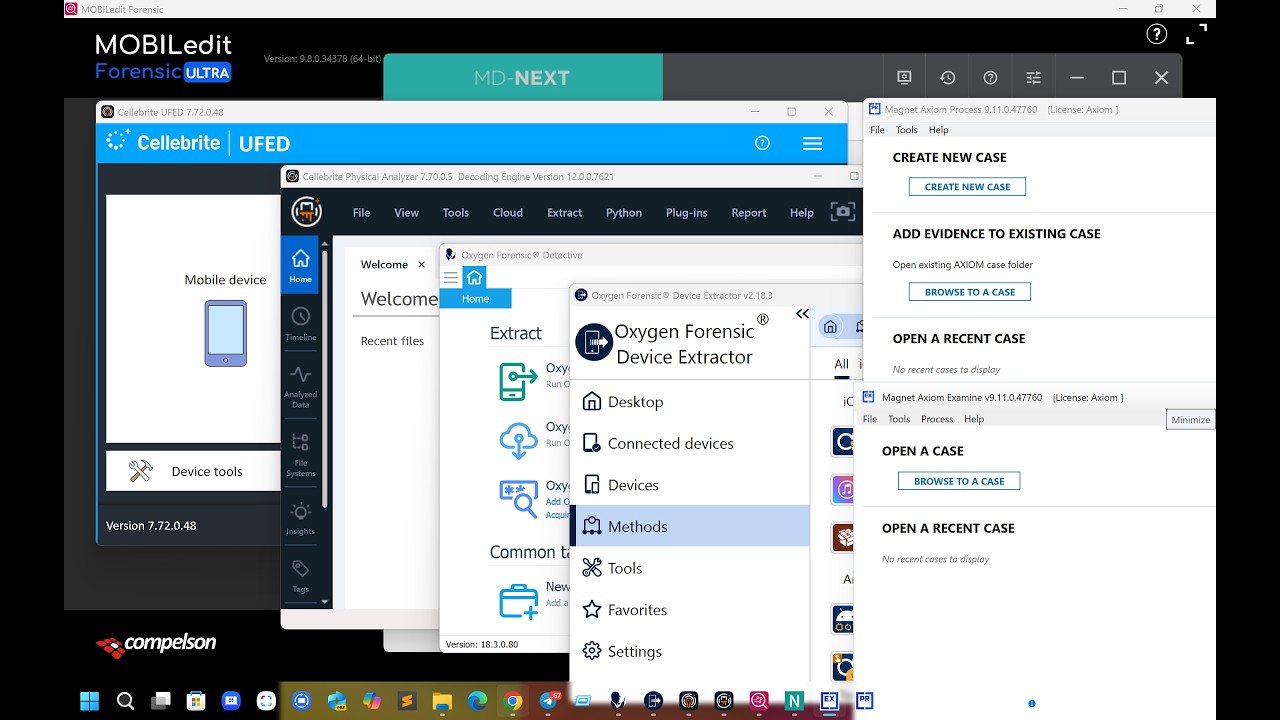Select the All filter tab in Device Extractor
Viewport: 1280px width, 720px height.
tap(841, 364)
